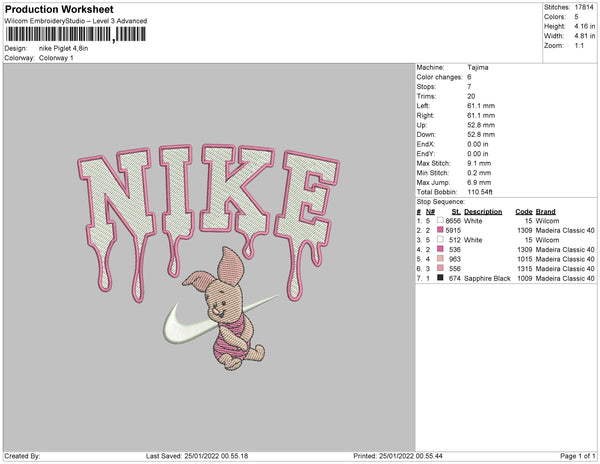Click the white swatch for stitch count 8656
The width and height of the screenshot is (600, 464).
[x=440, y=220]
